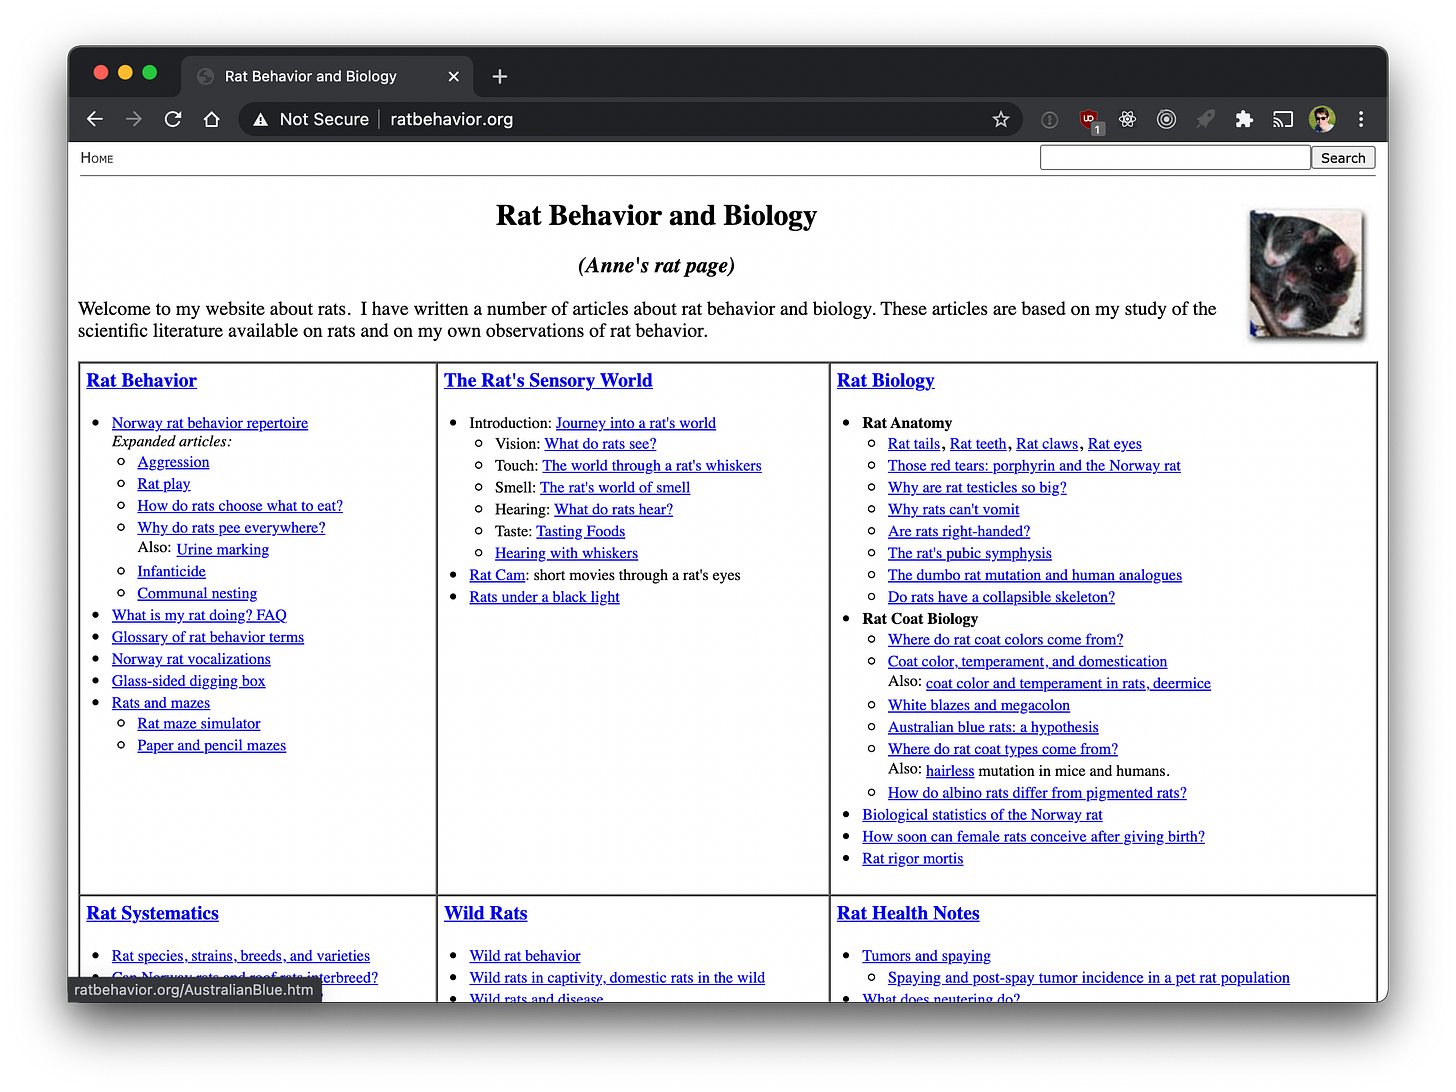Click the info circle extension icon
This screenshot has height=1092, width=1456.
[x=1050, y=119]
